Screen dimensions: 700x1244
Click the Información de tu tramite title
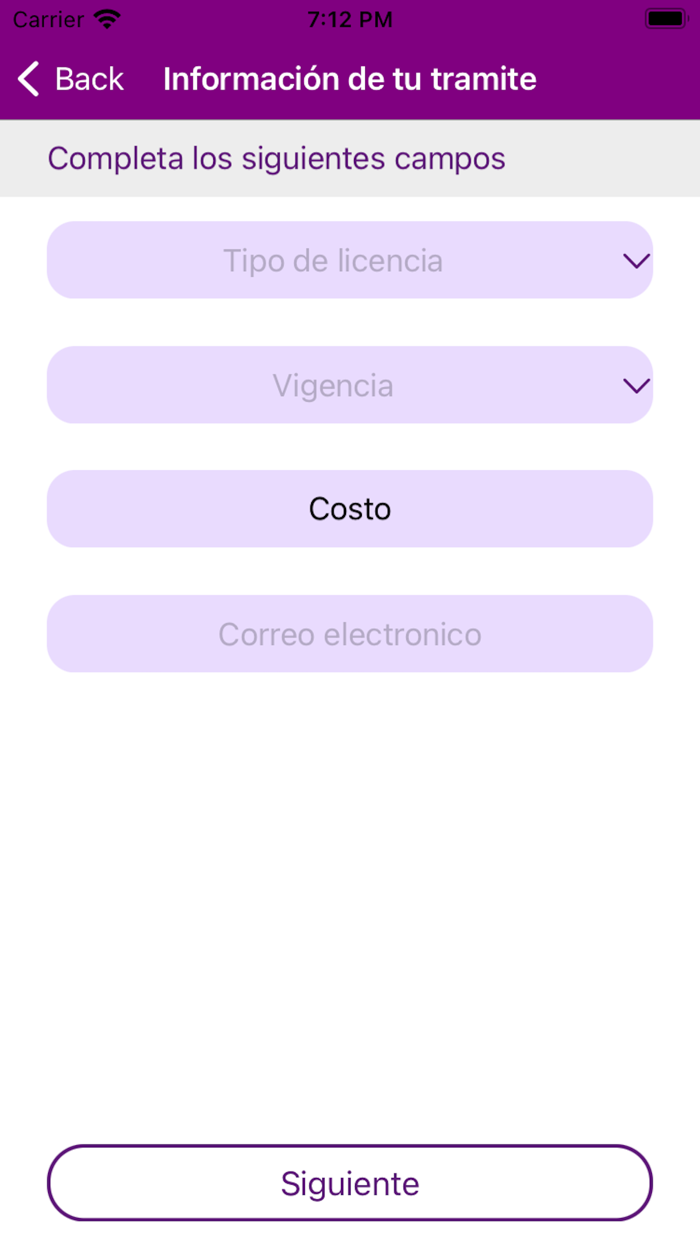350,78
